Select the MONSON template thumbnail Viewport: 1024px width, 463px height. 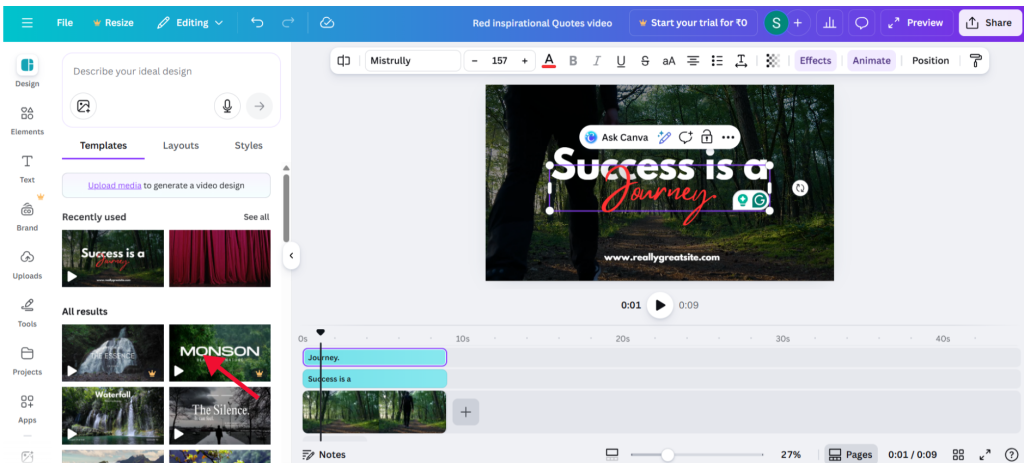coord(219,353)
